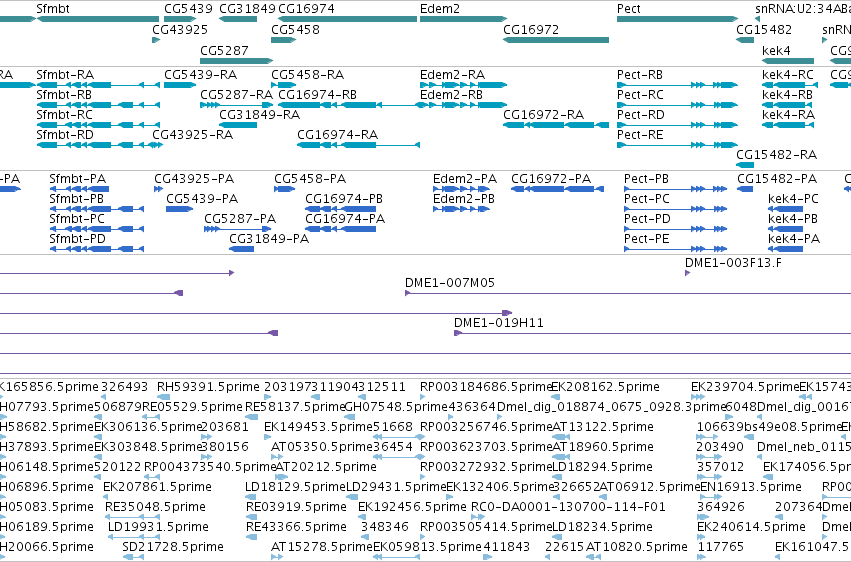Select the Edem2-RA transcript label

[x=452, y=74]
